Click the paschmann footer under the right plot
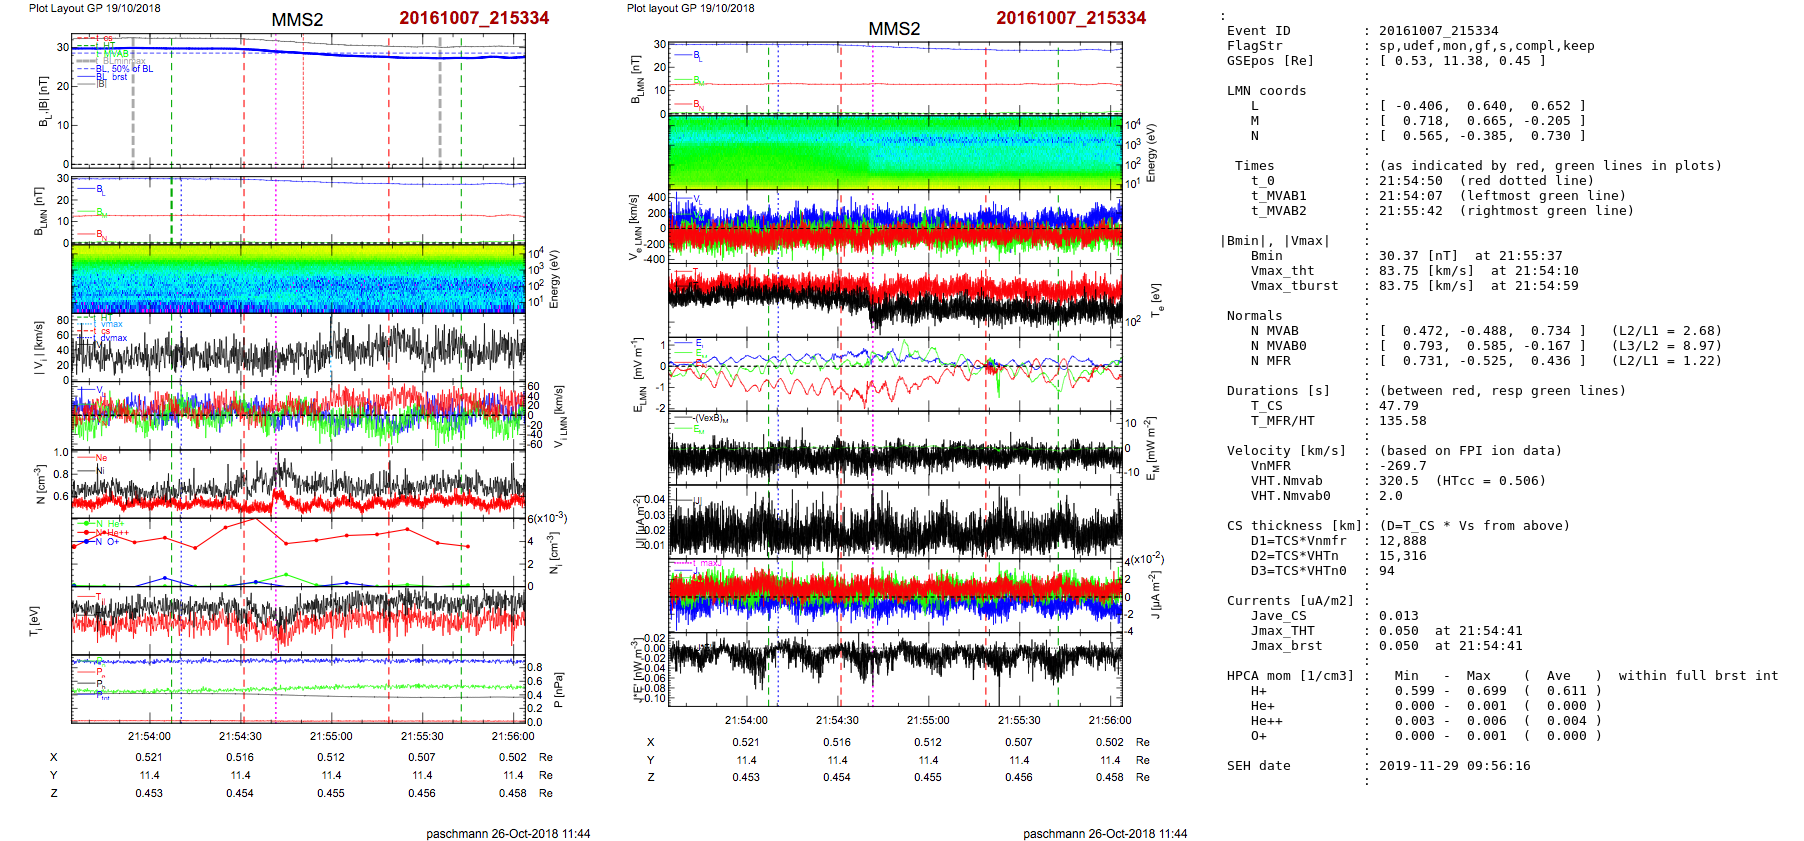1804x841 pixels. click(x=1105, y=833)
